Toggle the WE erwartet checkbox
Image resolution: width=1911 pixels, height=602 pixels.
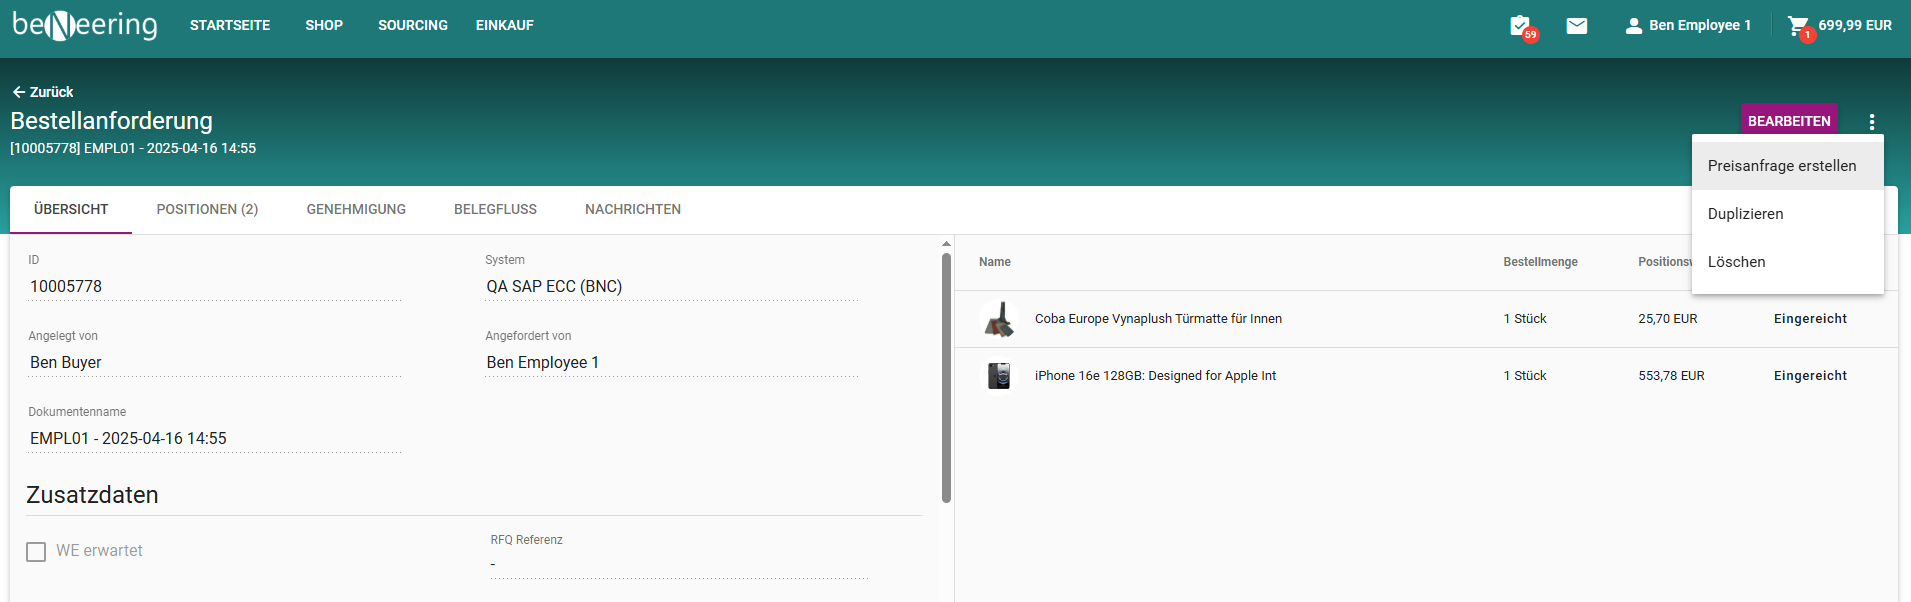pos(36,552)
